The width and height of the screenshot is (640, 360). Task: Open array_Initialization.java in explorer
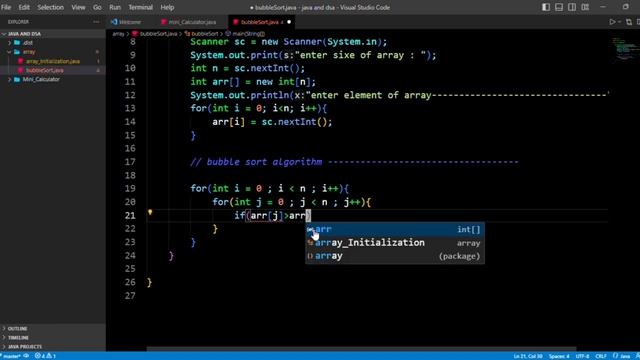(x=53, y=61)
